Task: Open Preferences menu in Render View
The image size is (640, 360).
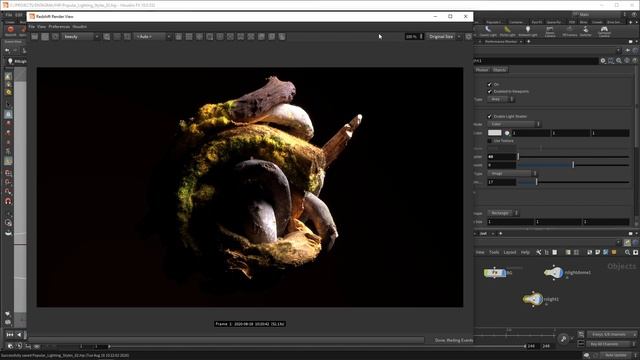Action: [59, 27]
